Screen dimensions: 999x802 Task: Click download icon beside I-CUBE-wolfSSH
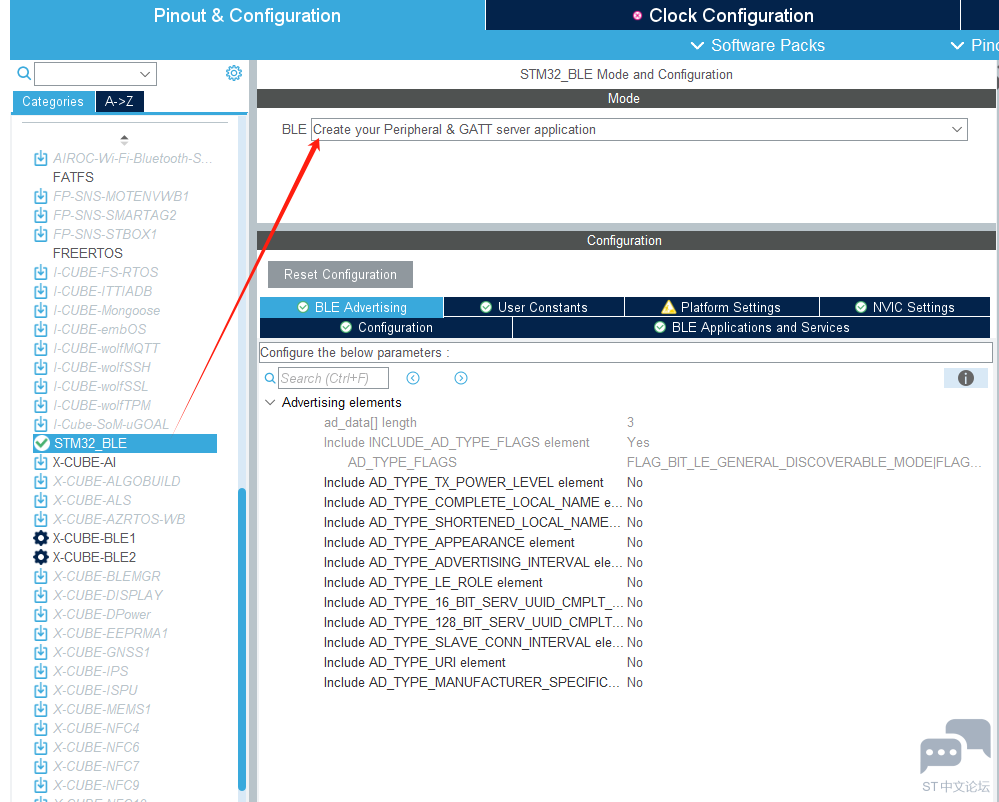pos(41,368)
